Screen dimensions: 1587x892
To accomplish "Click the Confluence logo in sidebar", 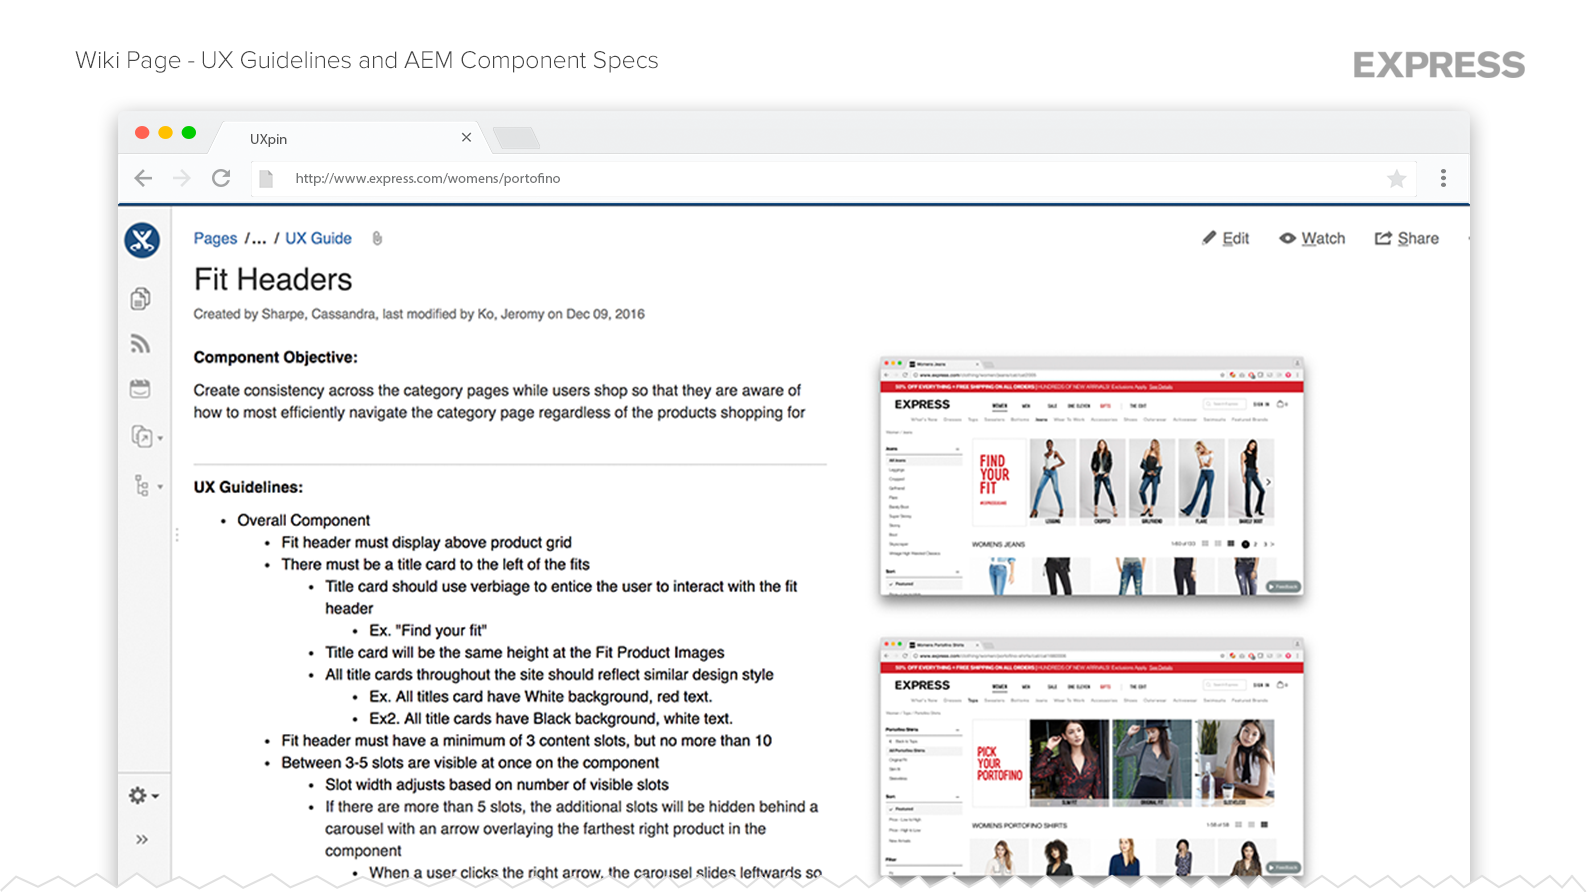I will pos(142,240).
